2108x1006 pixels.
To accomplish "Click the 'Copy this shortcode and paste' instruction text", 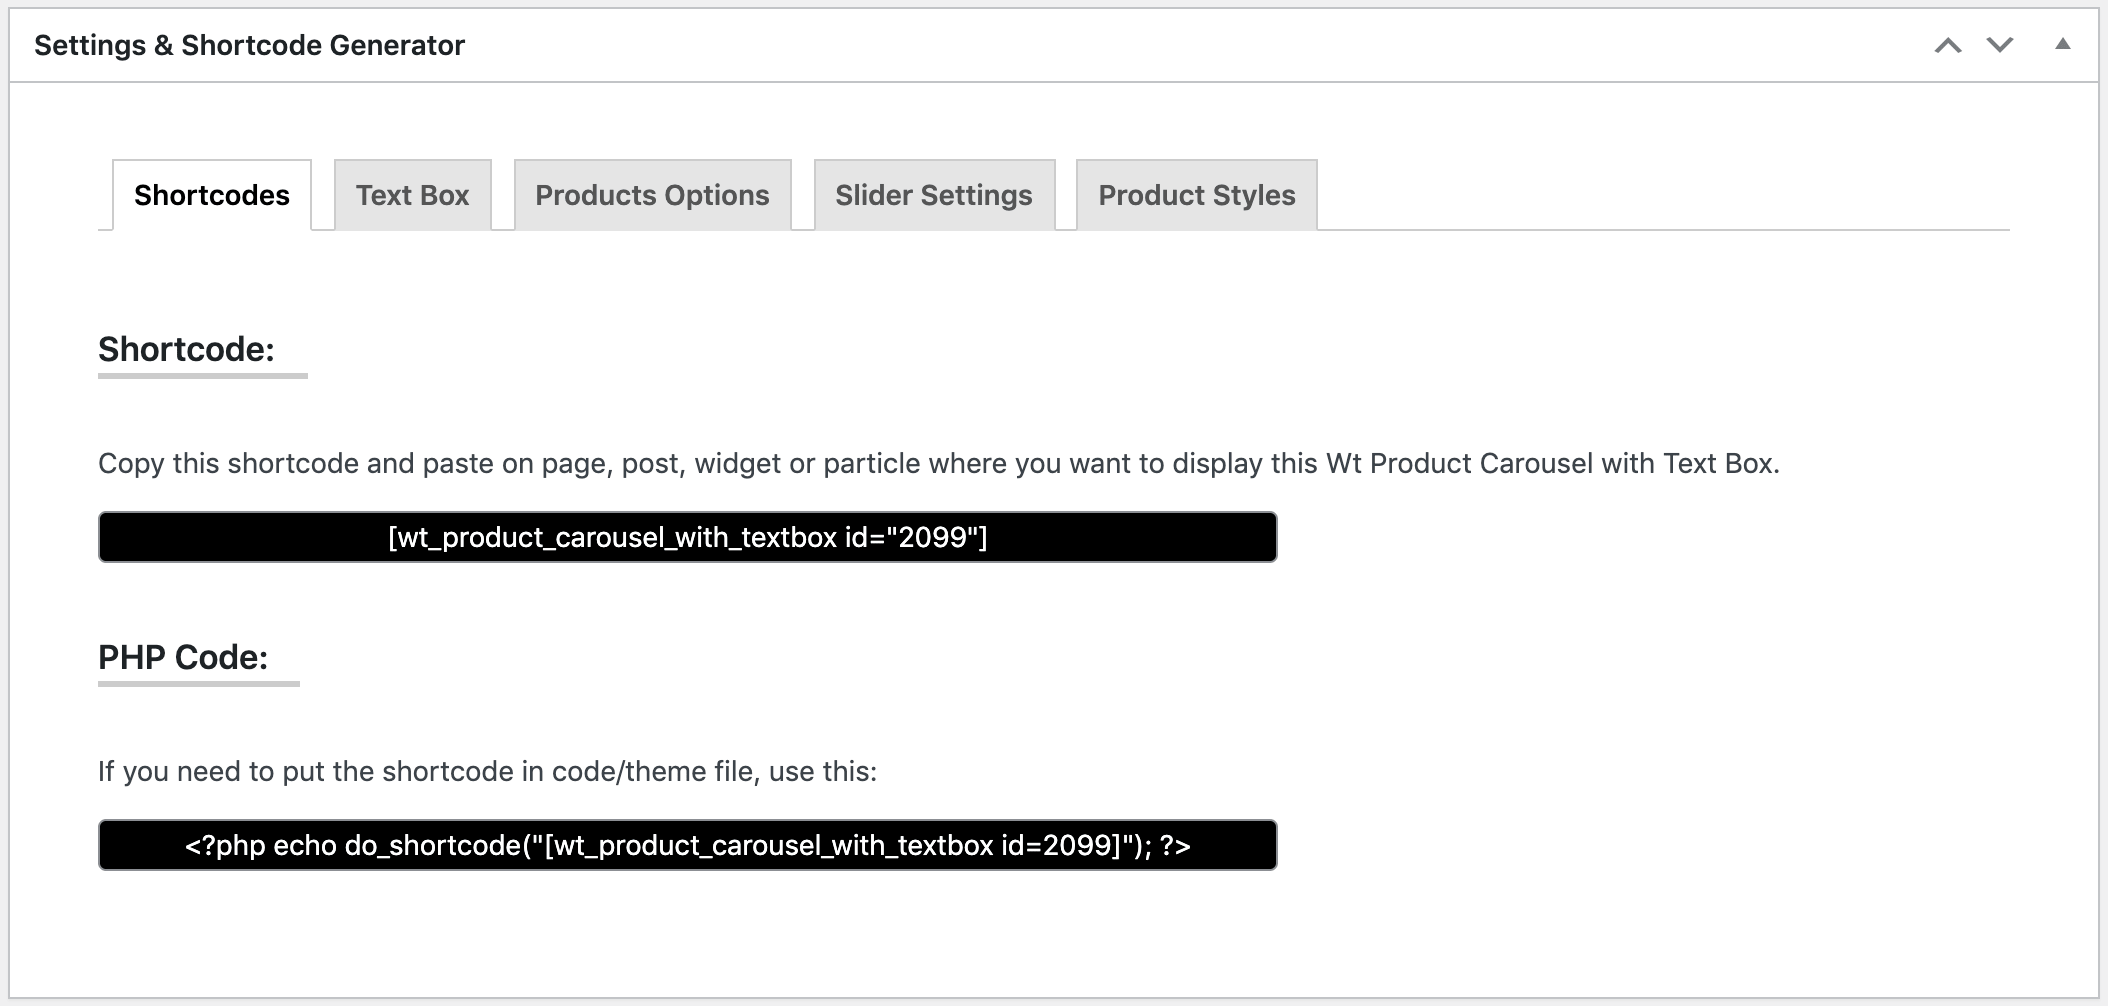I will tap(939, 464).
